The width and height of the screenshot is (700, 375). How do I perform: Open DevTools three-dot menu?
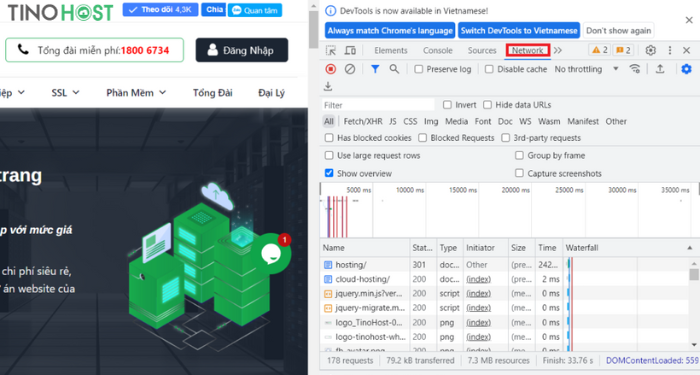[670, 50]
